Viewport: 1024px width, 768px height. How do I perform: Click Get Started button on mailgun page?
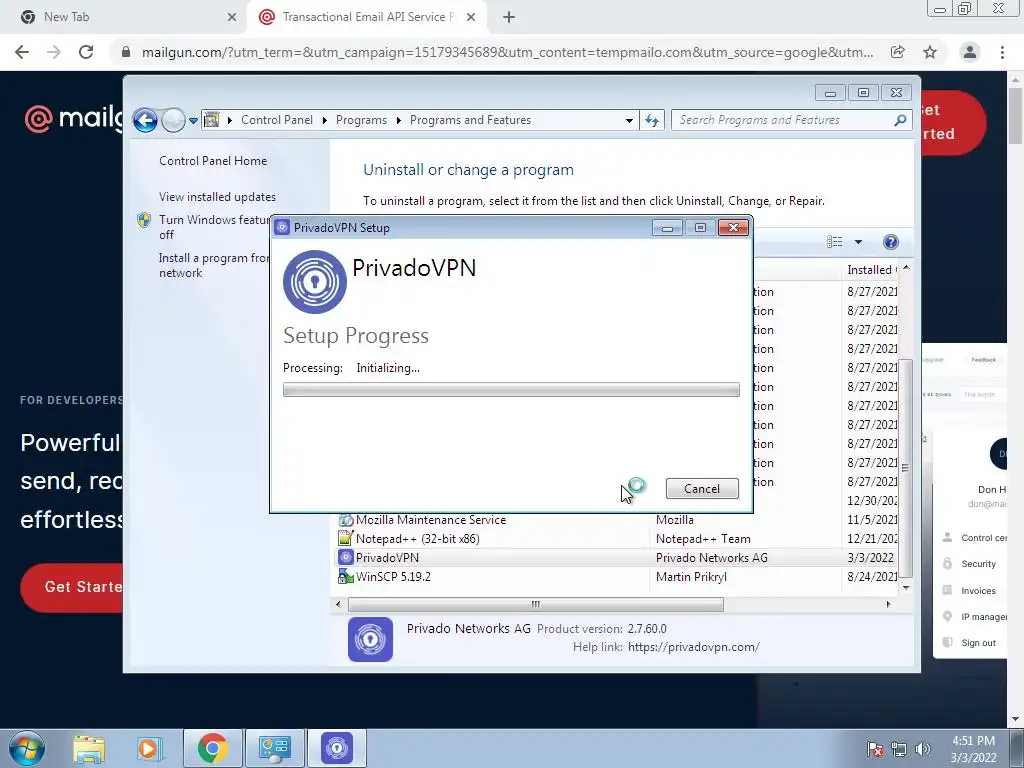click(x=72, y=587)
